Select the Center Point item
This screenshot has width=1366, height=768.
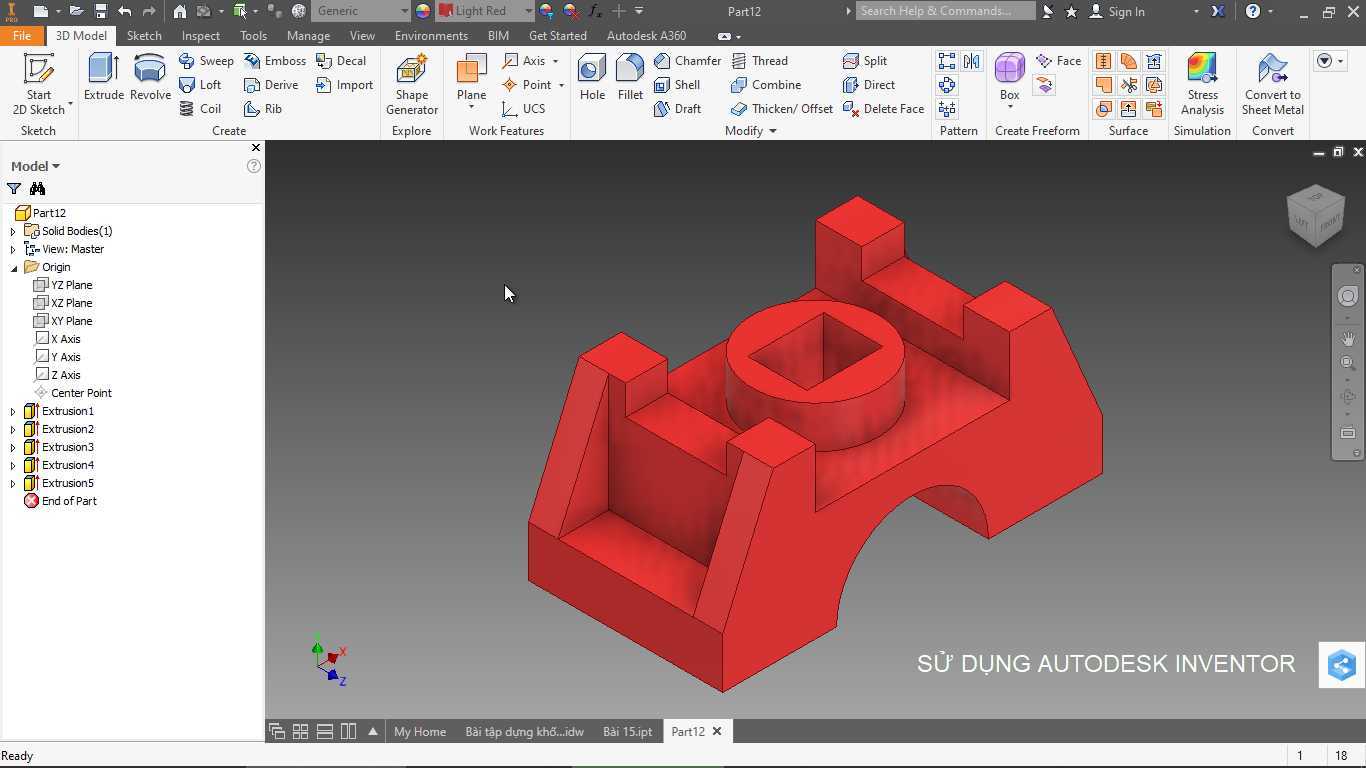[x=73, y=393]
